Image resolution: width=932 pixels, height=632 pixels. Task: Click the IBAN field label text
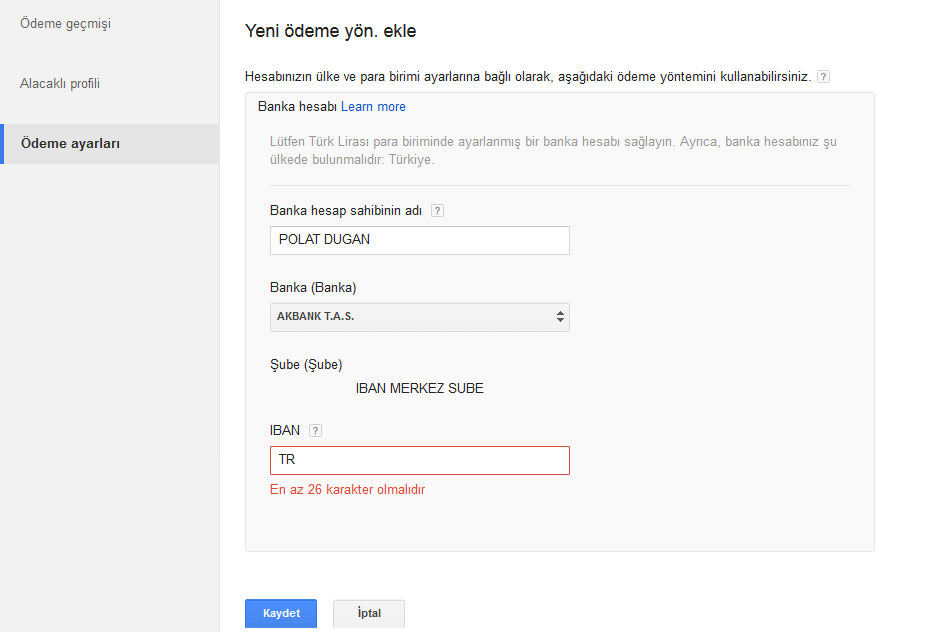285,431
